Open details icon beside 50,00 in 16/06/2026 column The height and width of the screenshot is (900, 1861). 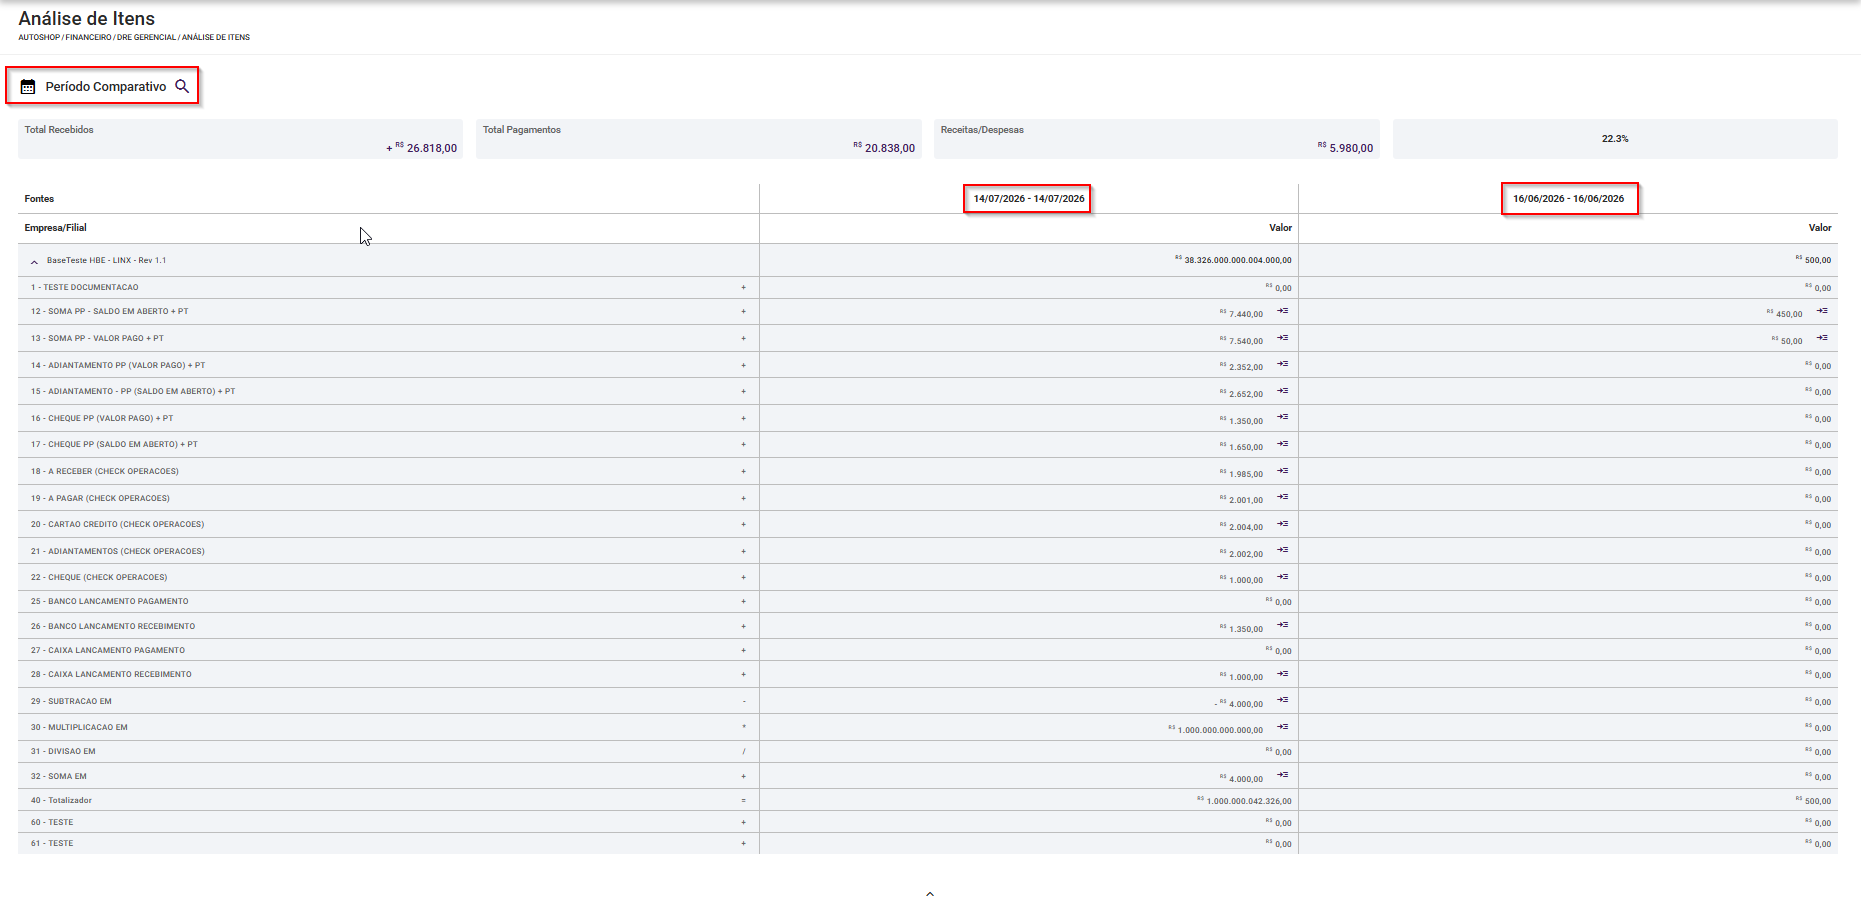[x=1822, y=338]
